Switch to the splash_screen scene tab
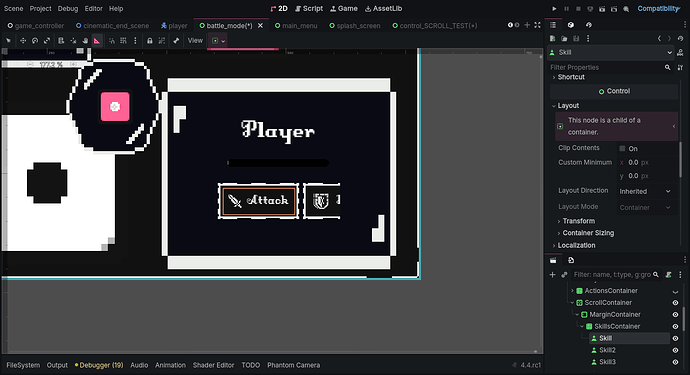690x375 pixels. [x=355, y=26]
